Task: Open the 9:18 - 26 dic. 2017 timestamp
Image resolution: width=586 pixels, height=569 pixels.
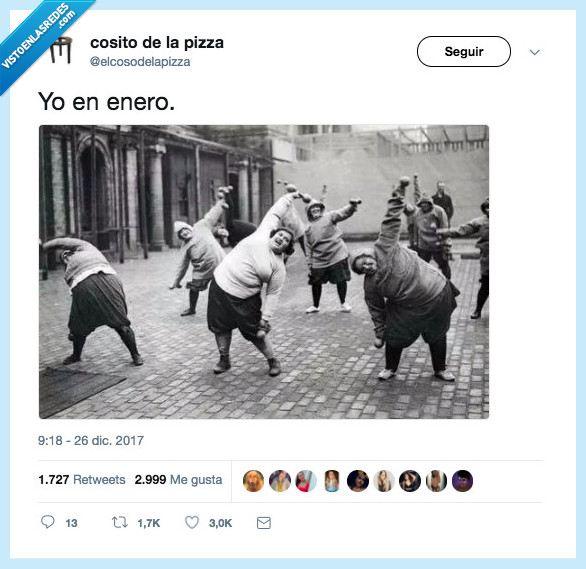Action: tap(91, 440)
